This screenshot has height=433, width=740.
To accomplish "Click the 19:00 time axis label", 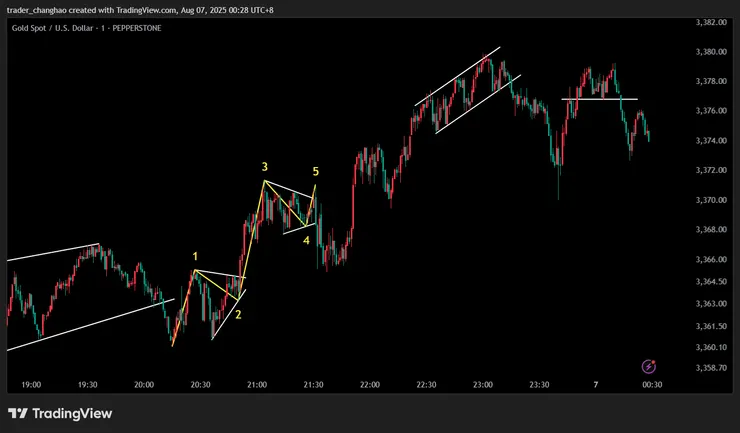I will (31, 385).
